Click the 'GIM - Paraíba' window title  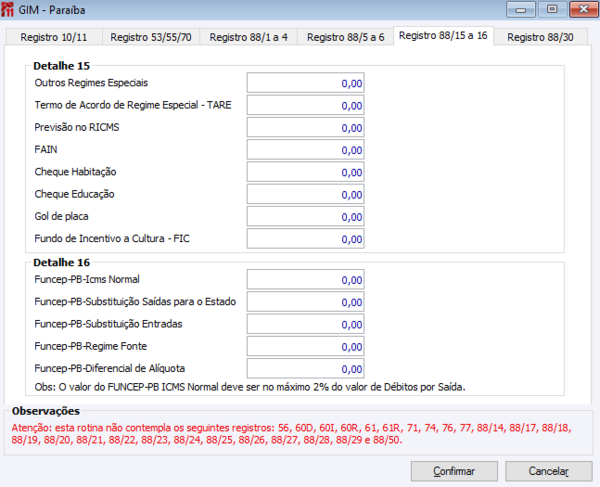coord(52,10)
